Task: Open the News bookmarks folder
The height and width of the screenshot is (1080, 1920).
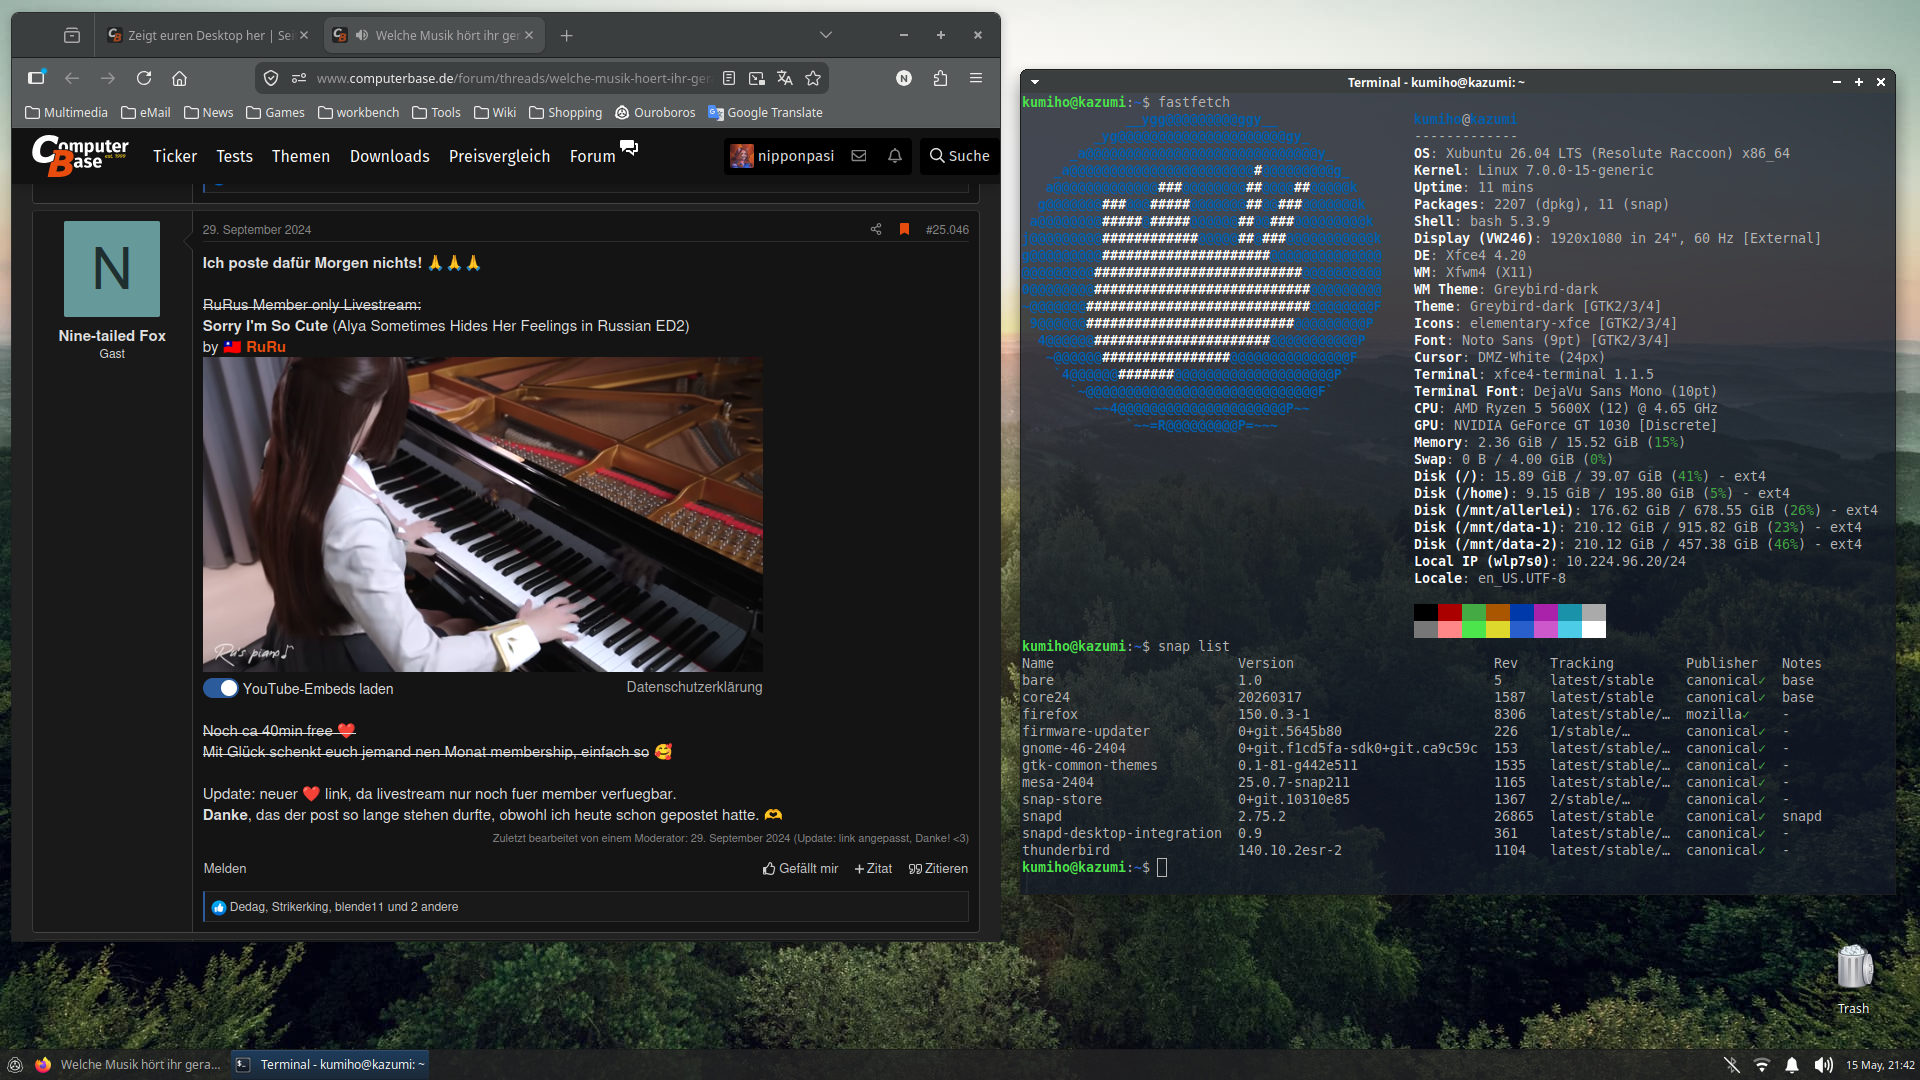Action: (208, 112)
